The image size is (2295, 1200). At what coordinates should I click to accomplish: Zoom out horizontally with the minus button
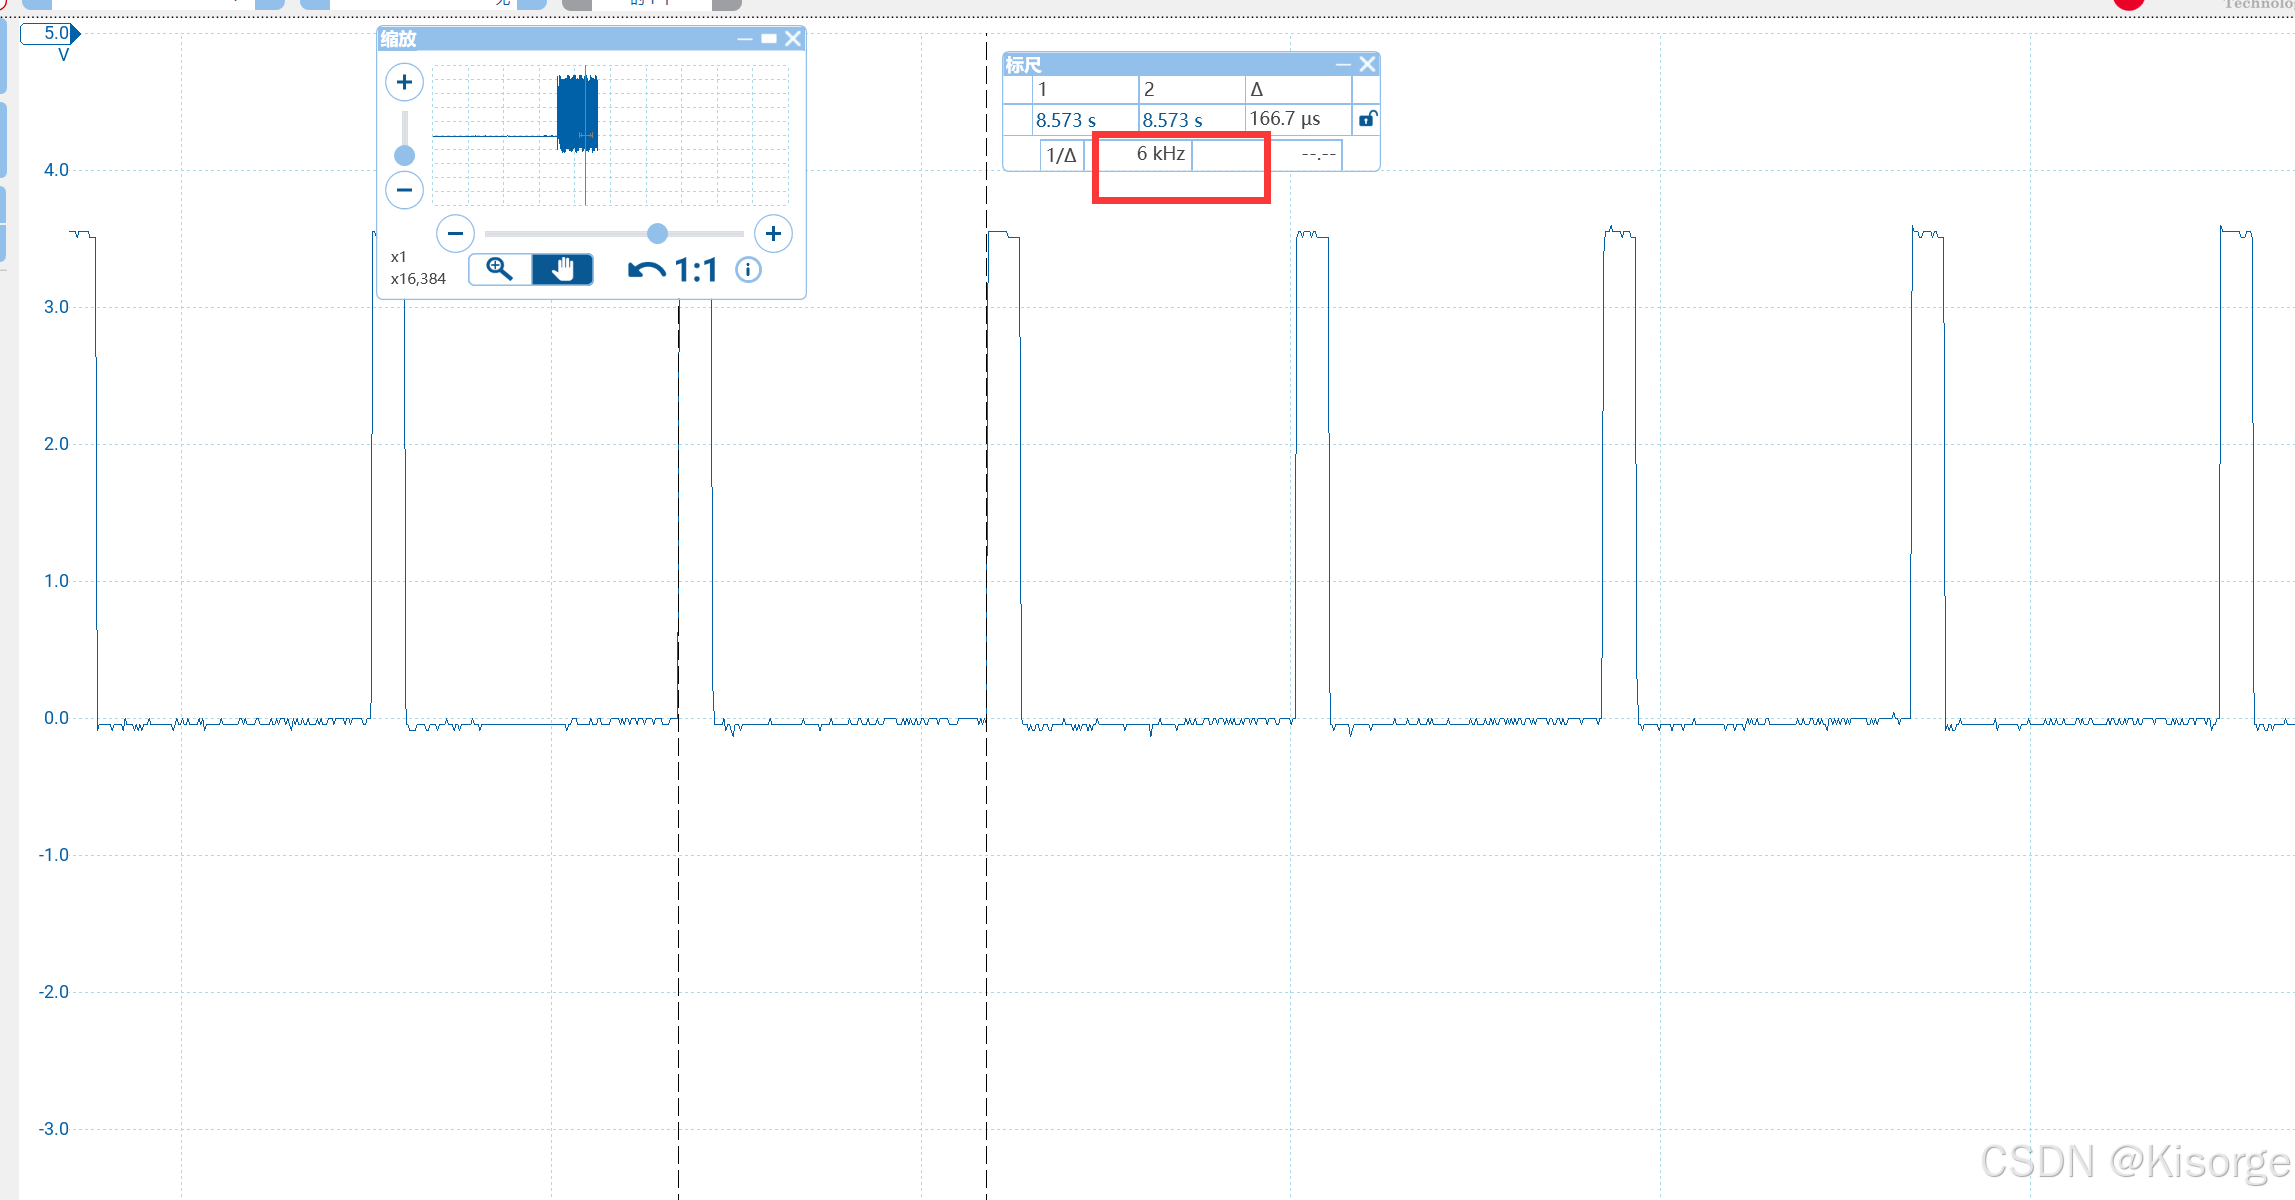coord(455,234)
